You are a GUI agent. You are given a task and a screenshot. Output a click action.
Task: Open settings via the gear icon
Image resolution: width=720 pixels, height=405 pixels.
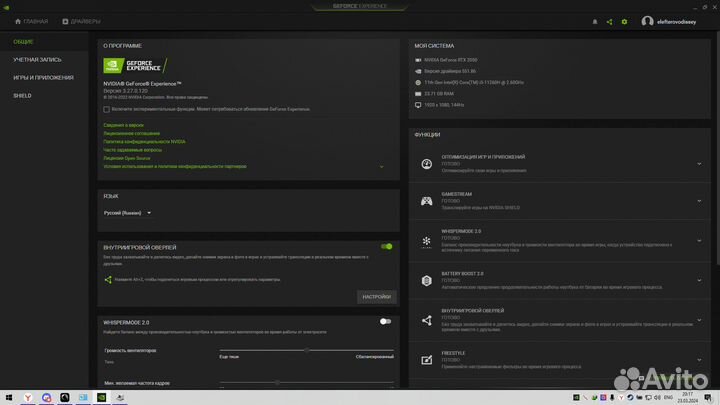[625, 21]
